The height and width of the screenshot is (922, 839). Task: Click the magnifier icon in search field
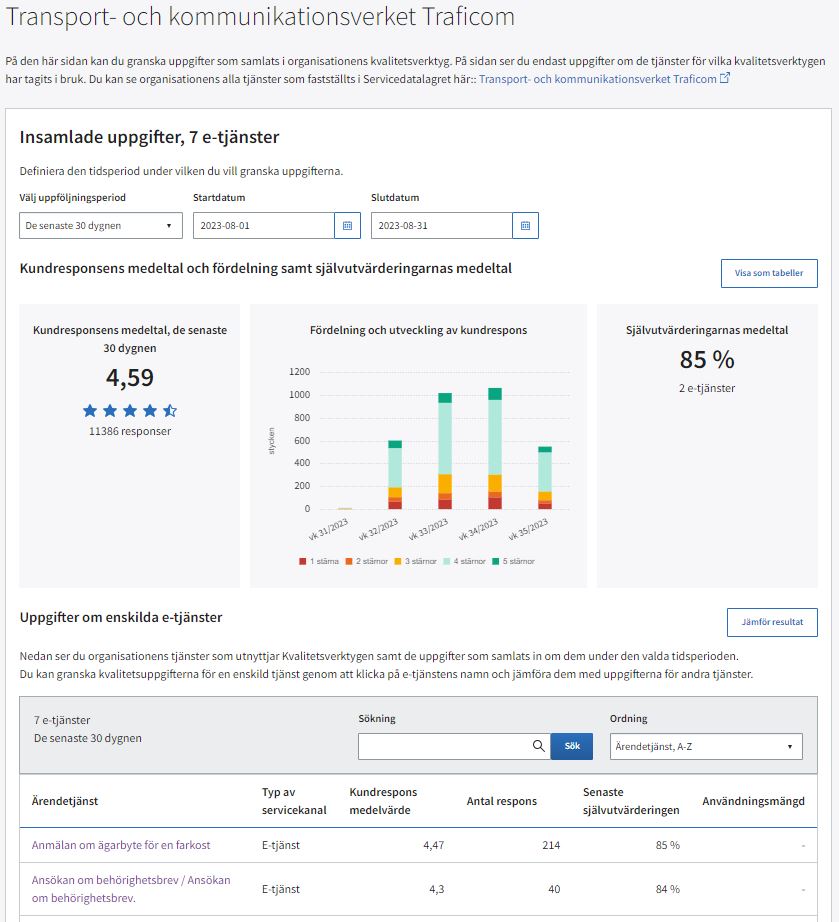539,746
